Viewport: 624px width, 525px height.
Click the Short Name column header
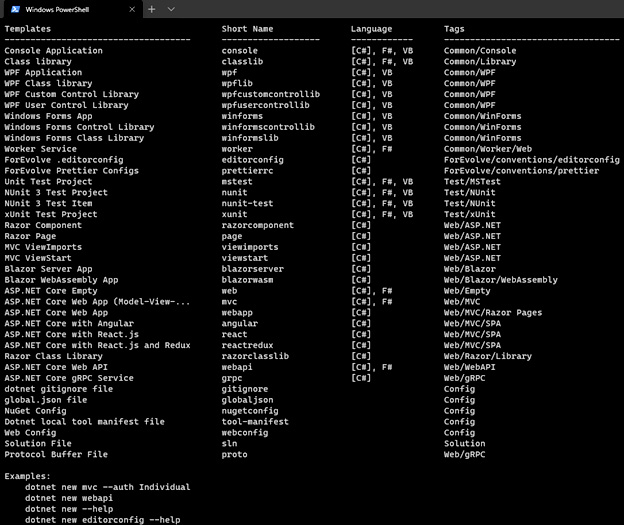[x=247, y=29]
